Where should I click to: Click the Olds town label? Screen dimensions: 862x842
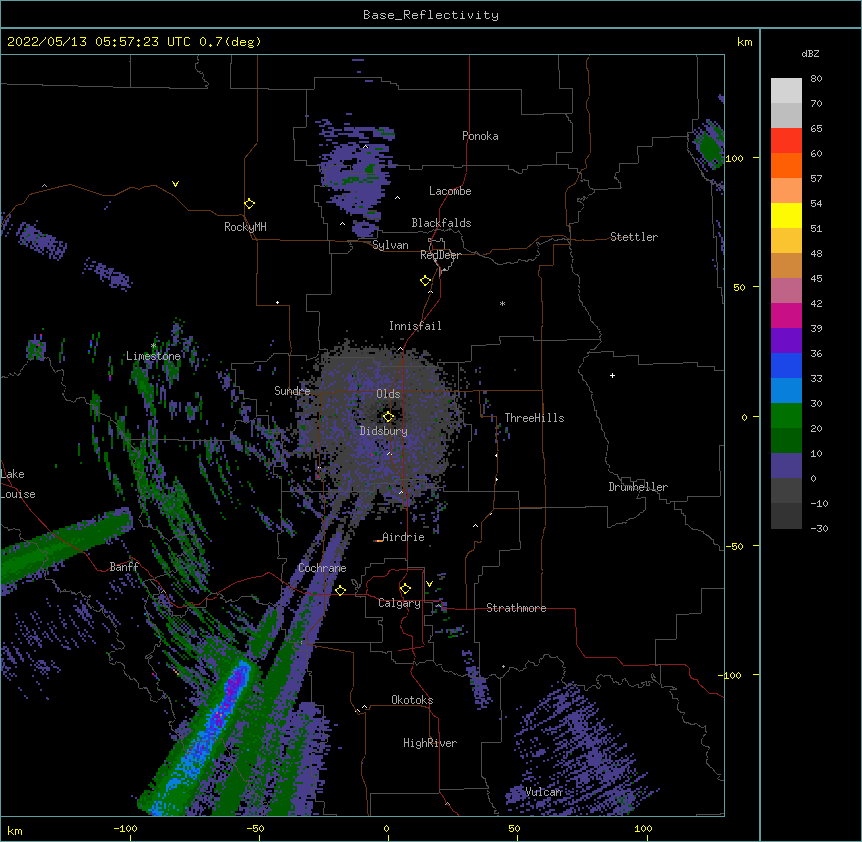click(x=388, y=394)
